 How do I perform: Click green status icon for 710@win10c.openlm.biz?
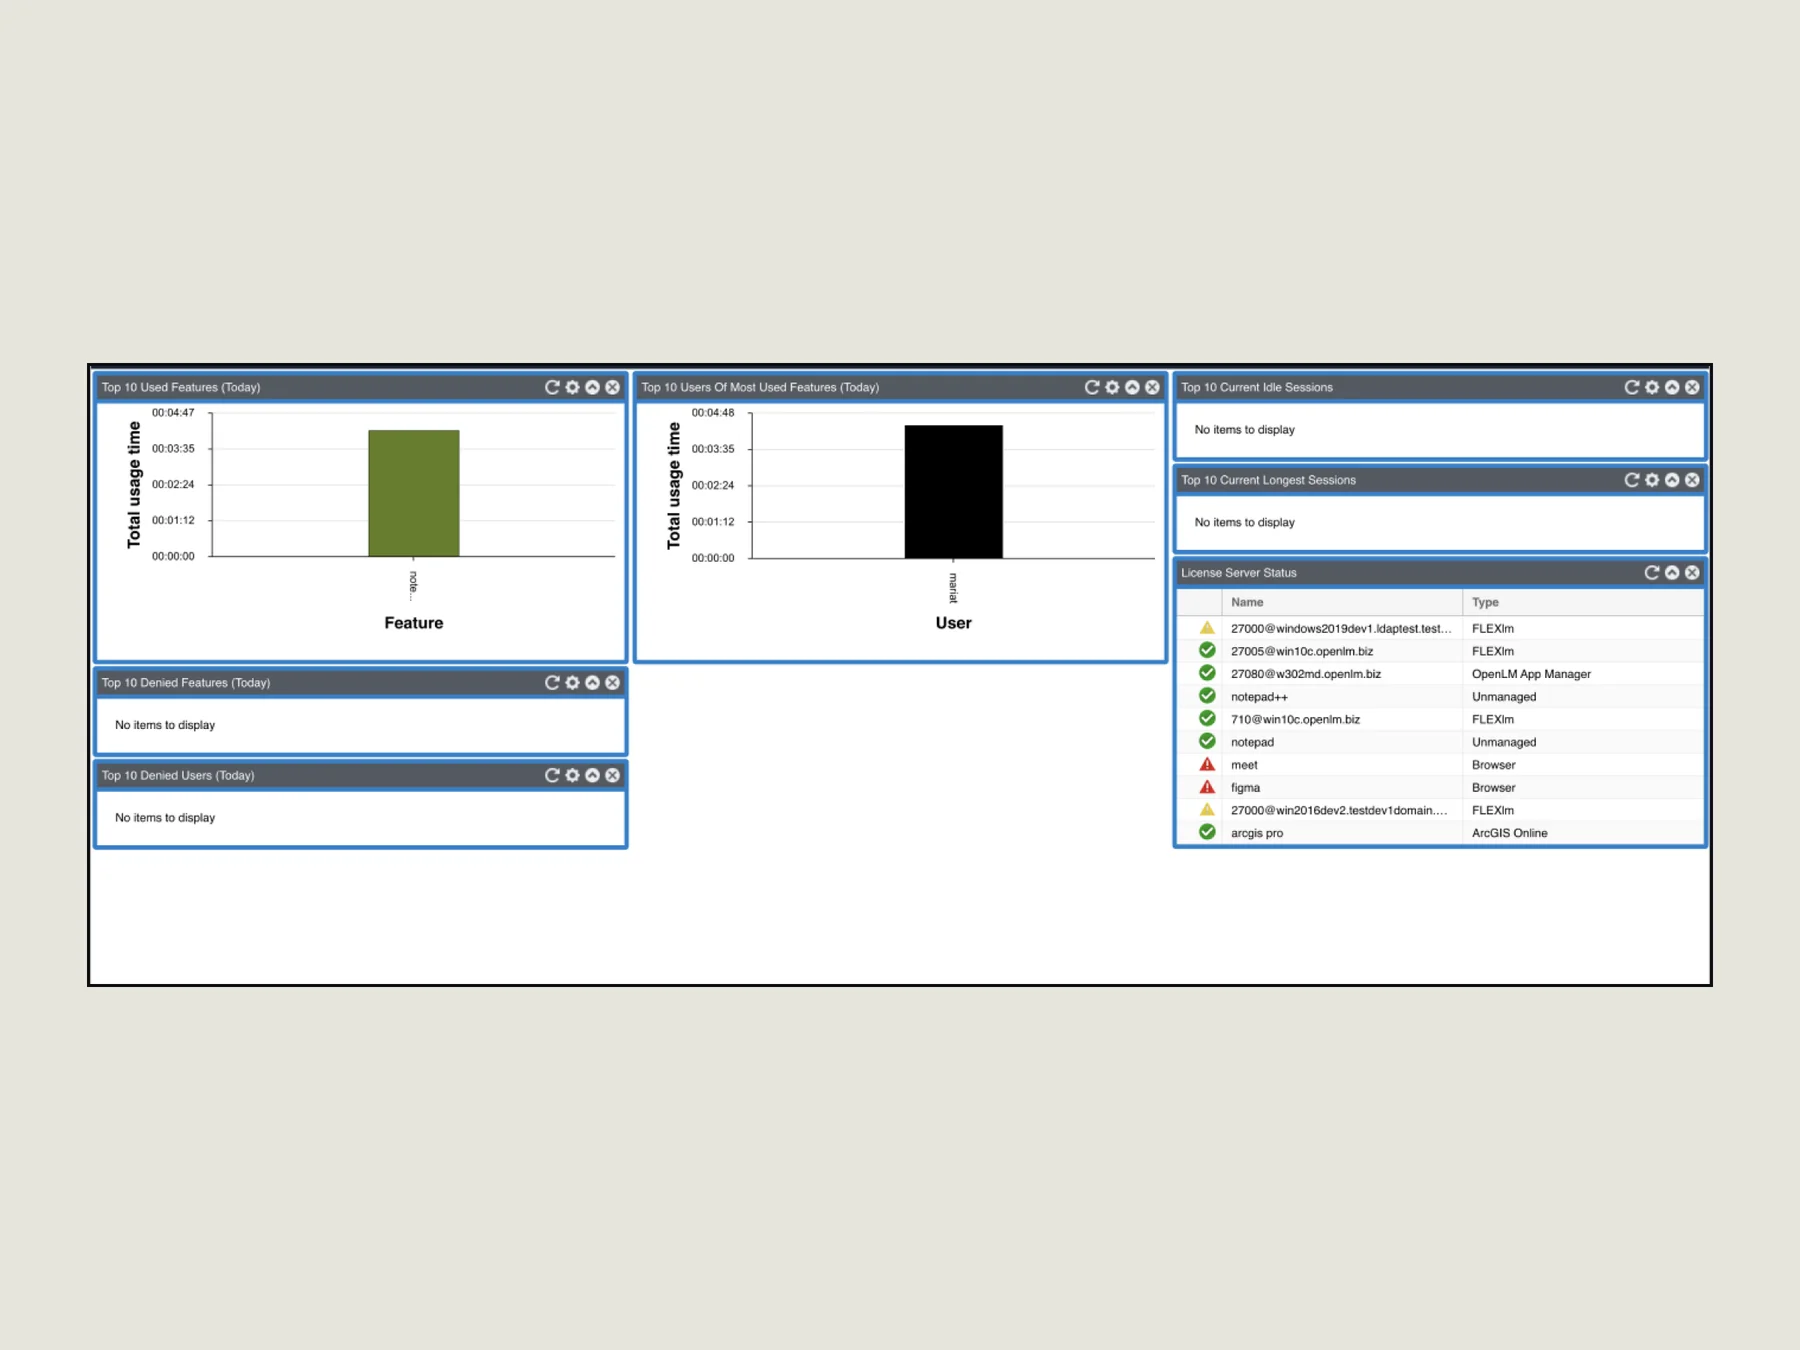(1207, 719)
